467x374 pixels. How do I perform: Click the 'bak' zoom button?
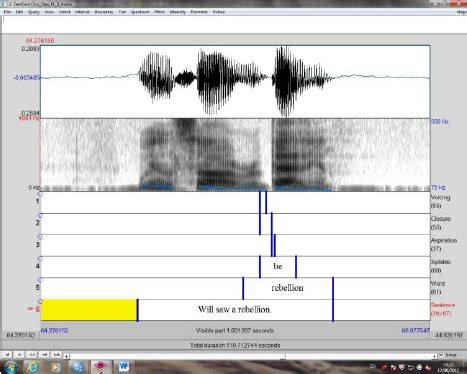[x=57, y=355]
